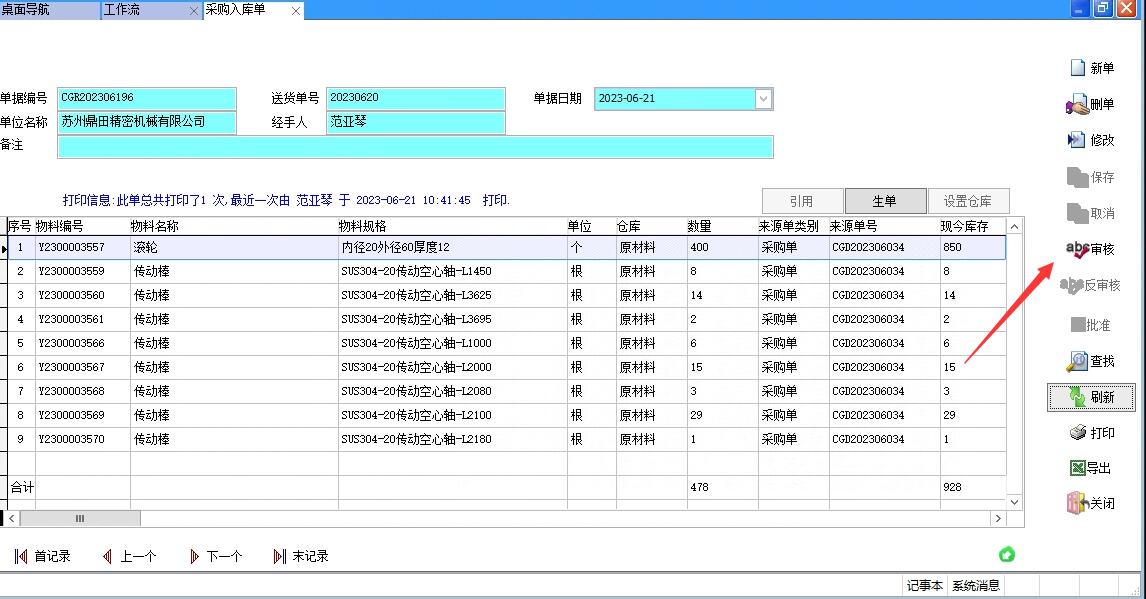Click the 刷新 (refresh) icon button
Screen dimensions: 1146x599
(x=1077, y=397)
